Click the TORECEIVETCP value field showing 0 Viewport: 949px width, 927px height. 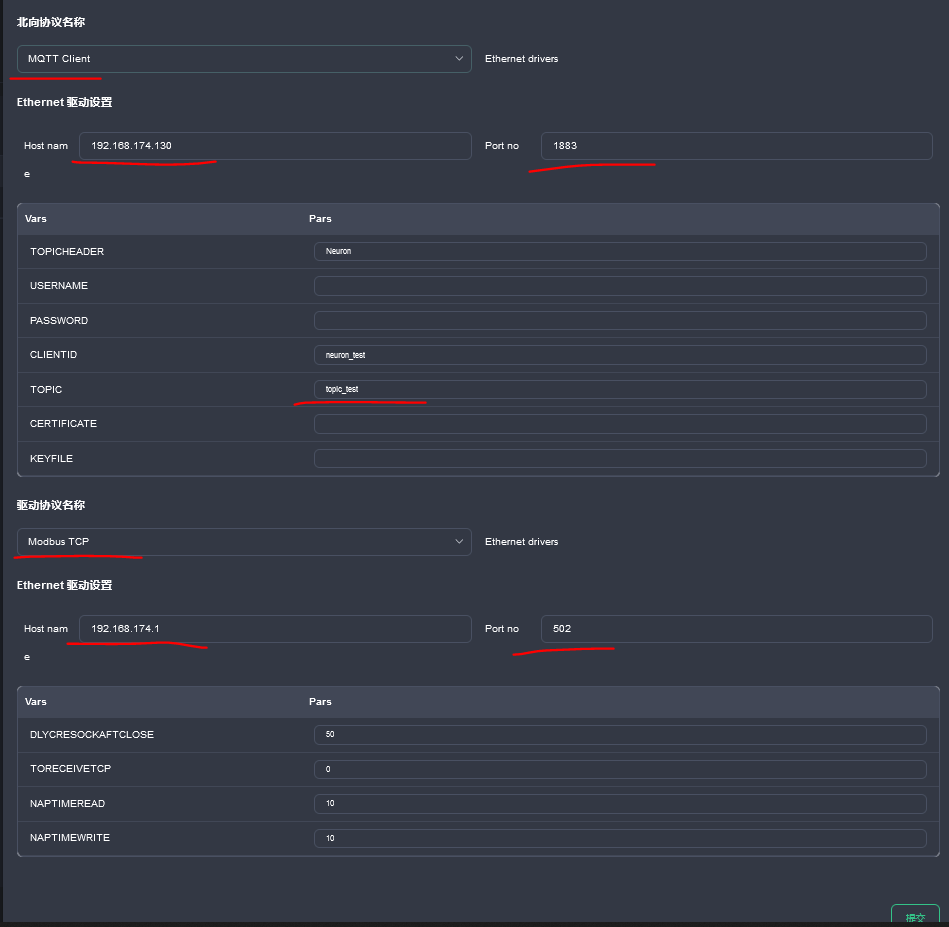pyautogui.click(x=620, y=768)
